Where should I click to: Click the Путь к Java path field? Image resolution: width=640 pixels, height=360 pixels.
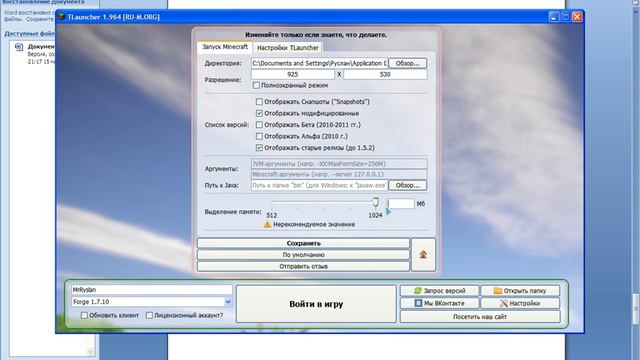(319, 185)
